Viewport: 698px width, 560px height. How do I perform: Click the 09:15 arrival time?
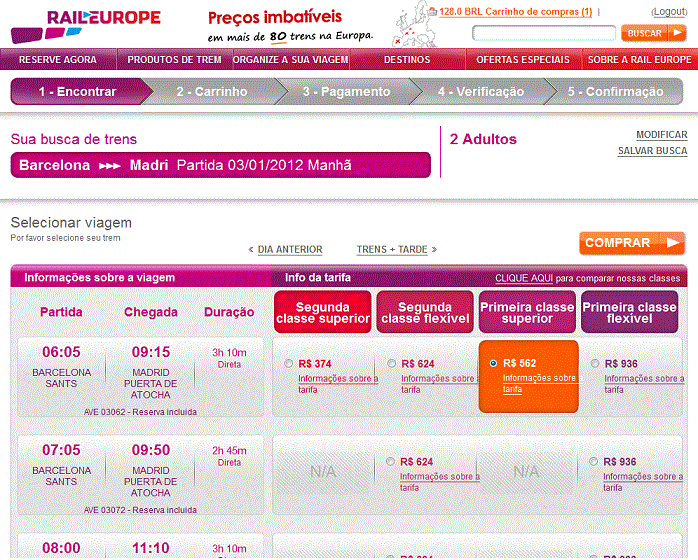click(151, 352)
